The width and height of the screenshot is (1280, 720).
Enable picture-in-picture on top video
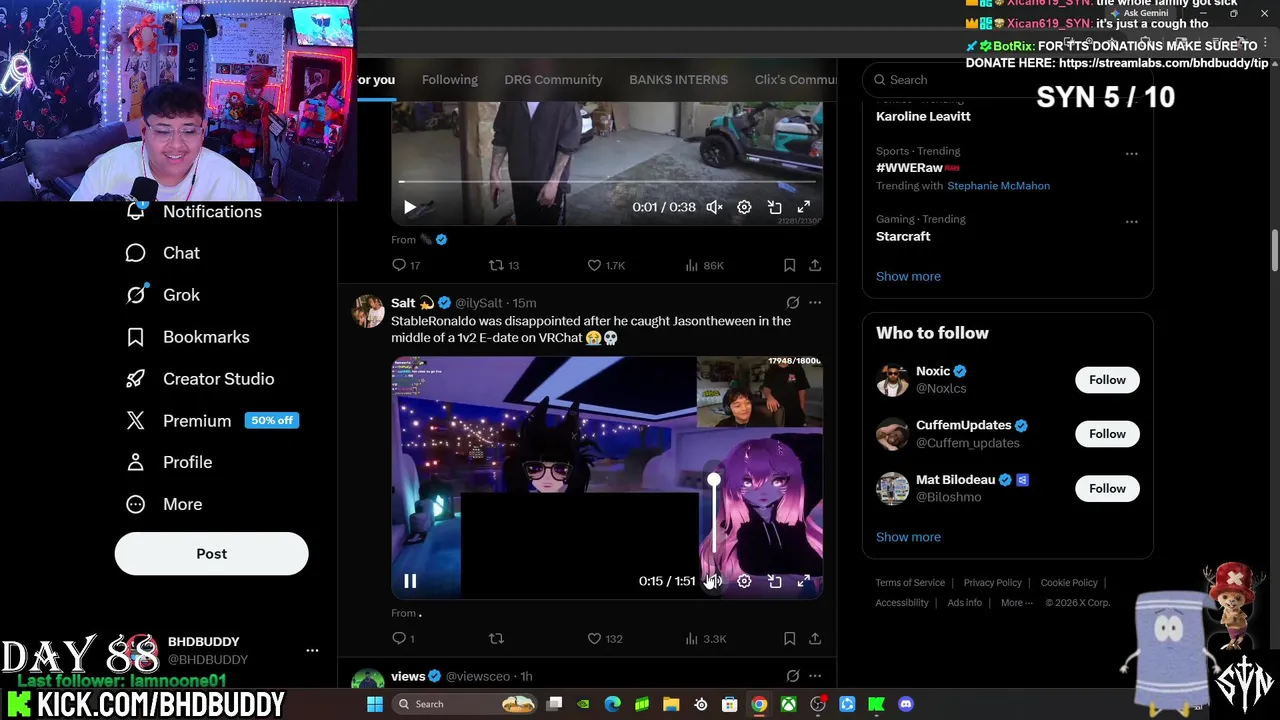pyautogui.click(x=774, y=207)
